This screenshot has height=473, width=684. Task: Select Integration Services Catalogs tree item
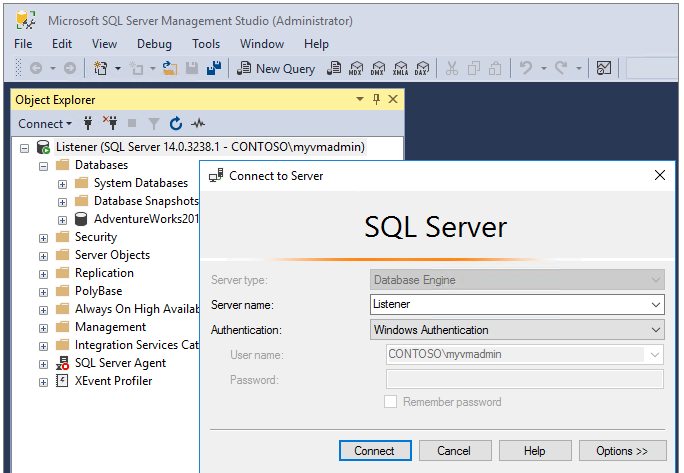click(137, 345)
